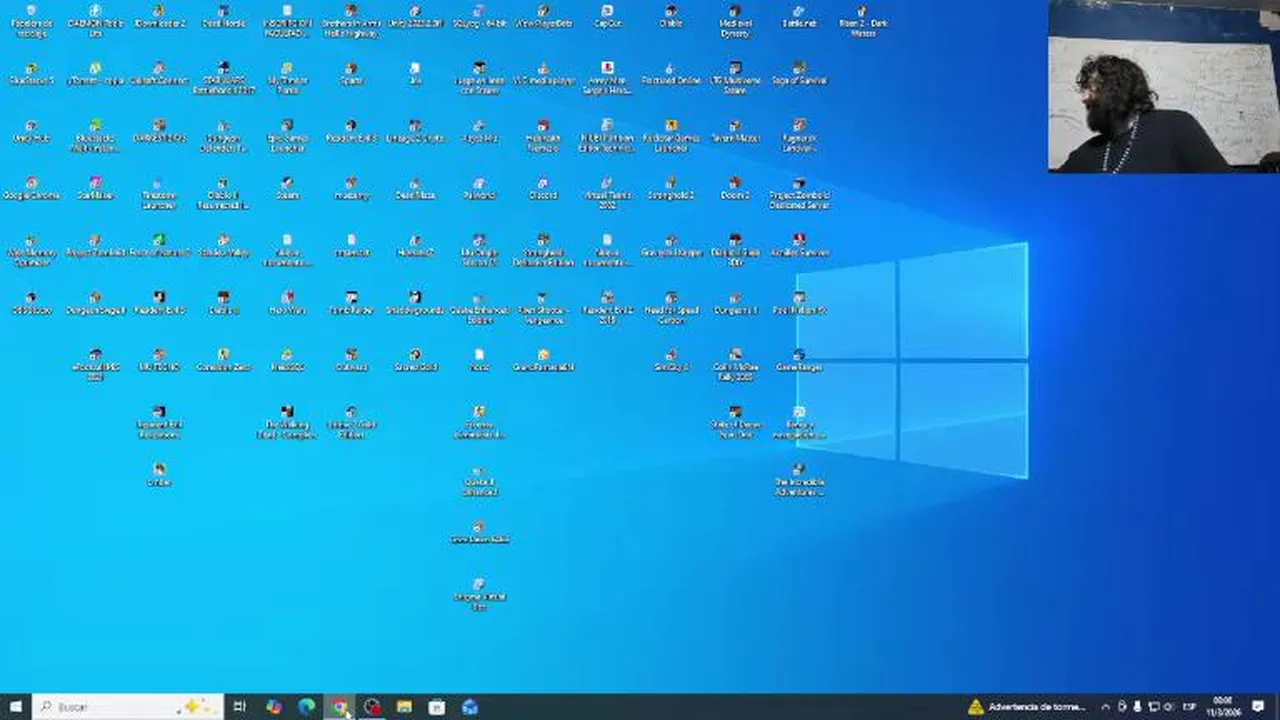Open the JDownloader 2 shortcut
1280x720 pixels.
159,16
